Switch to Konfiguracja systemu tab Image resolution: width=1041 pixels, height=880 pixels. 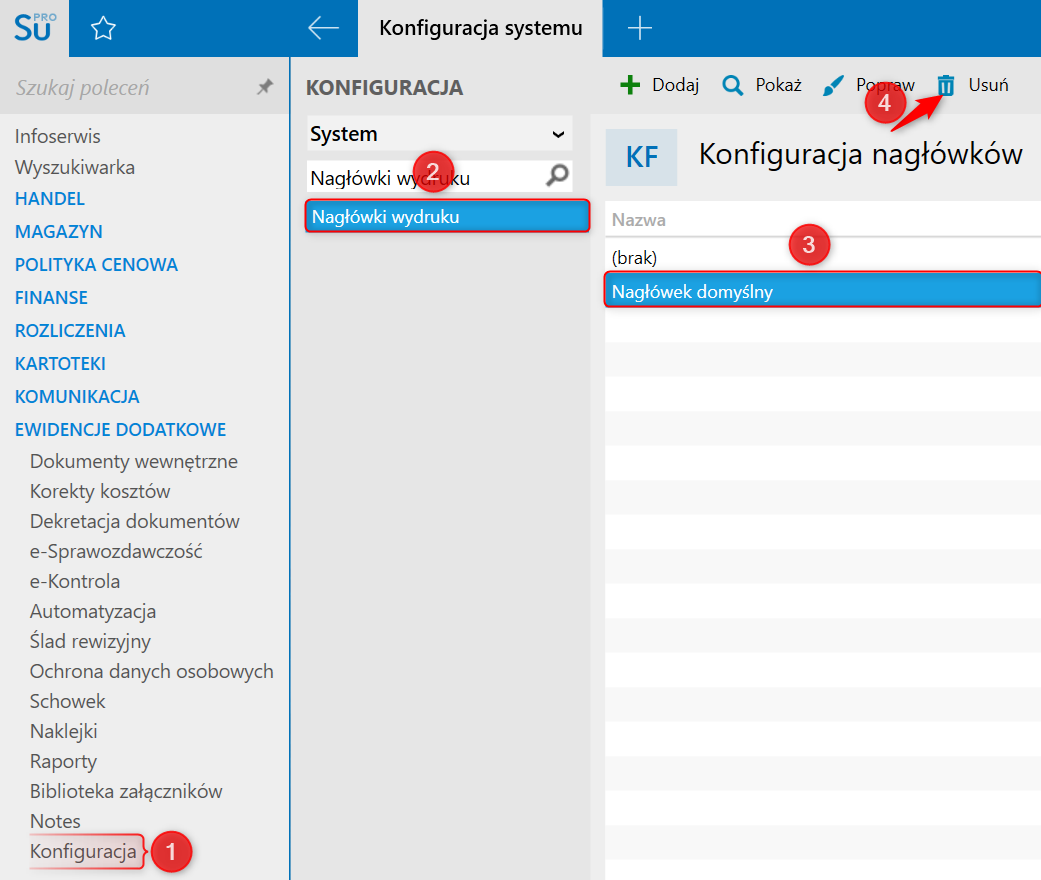480,28
